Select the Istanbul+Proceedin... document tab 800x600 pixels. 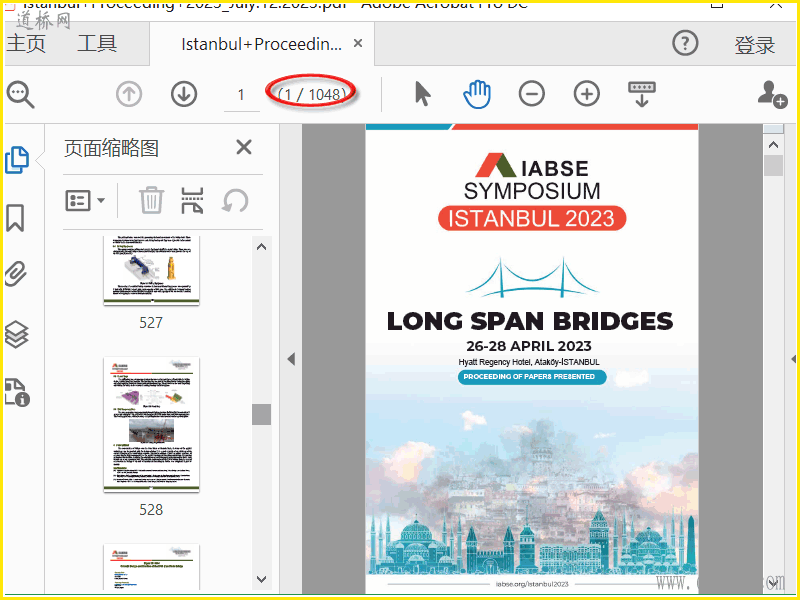pos(261,44)
